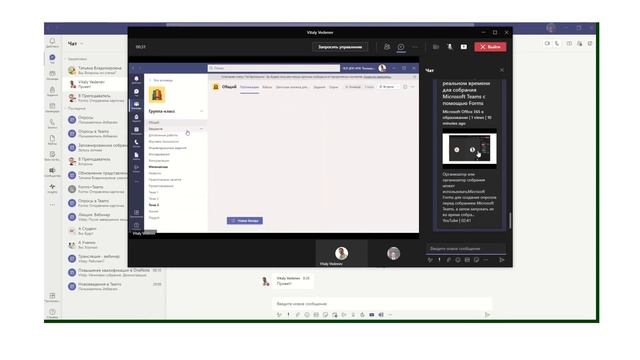Image resolution: width=640 pixels, height=360 pixels.
Task: Pop out chat icon in main chat header
Action: [590, 43]
